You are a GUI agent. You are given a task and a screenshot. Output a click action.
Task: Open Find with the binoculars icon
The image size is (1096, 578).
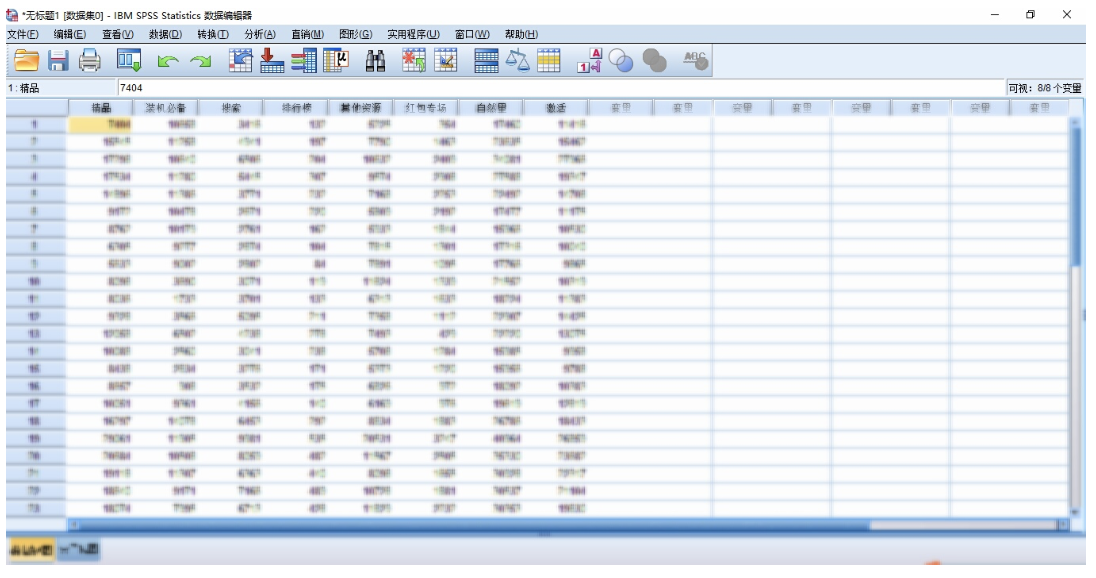click(376, 61)
